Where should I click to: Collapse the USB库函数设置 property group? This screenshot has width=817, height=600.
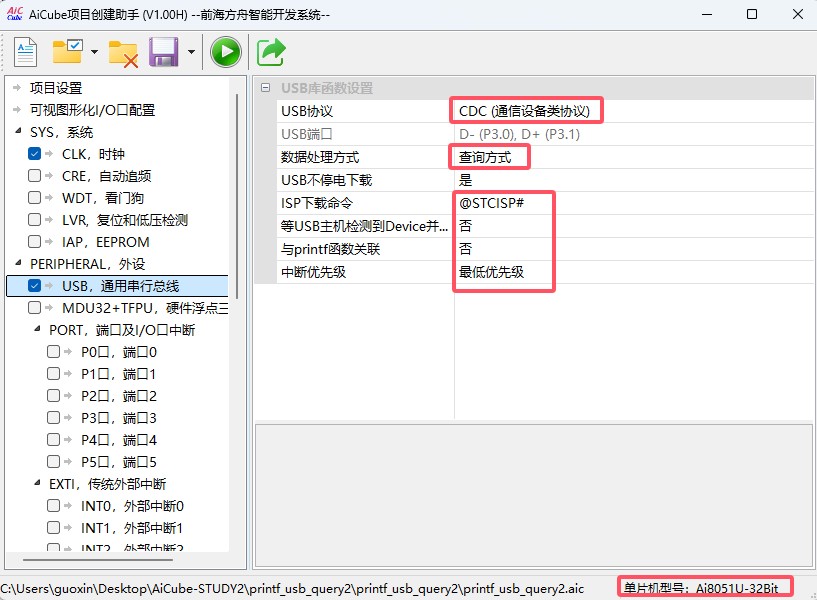coord(265,88)
